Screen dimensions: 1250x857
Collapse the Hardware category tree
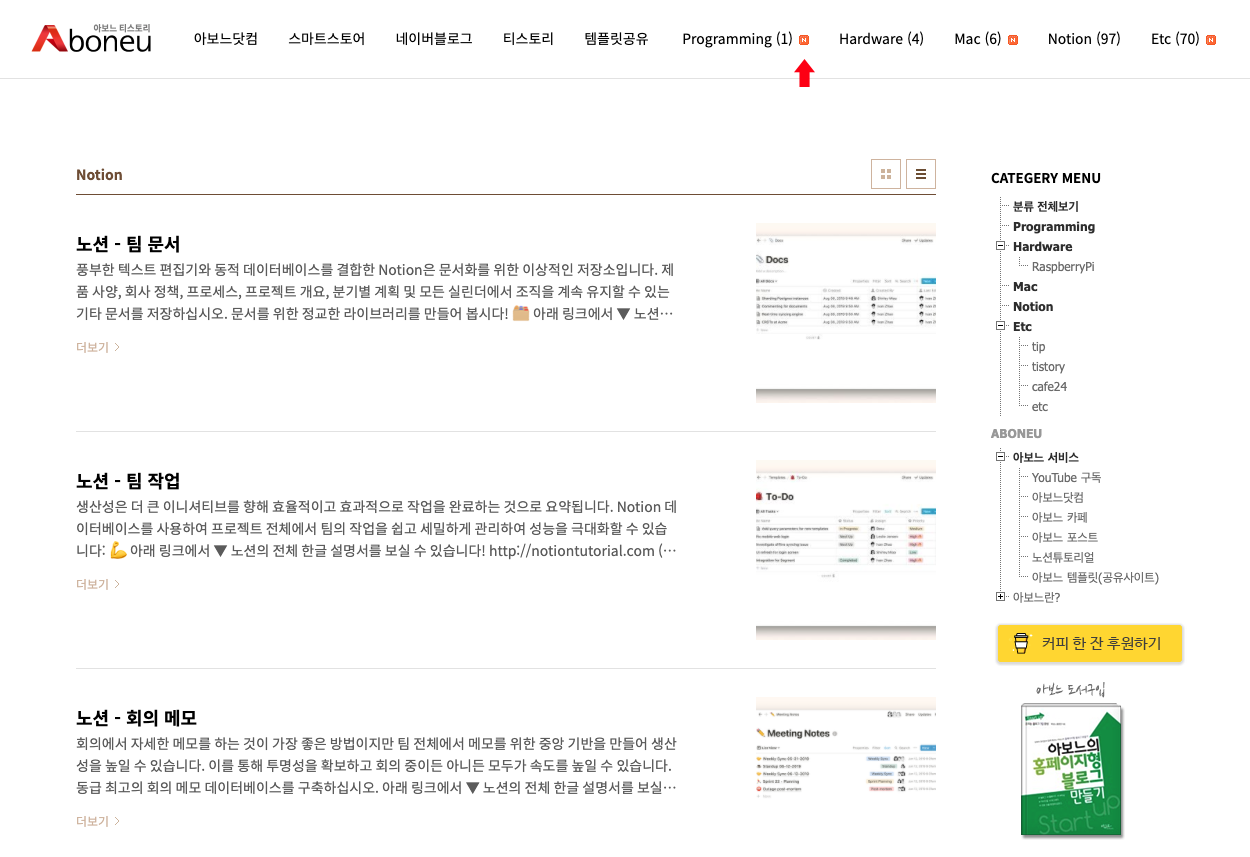tap(1000, 246)
